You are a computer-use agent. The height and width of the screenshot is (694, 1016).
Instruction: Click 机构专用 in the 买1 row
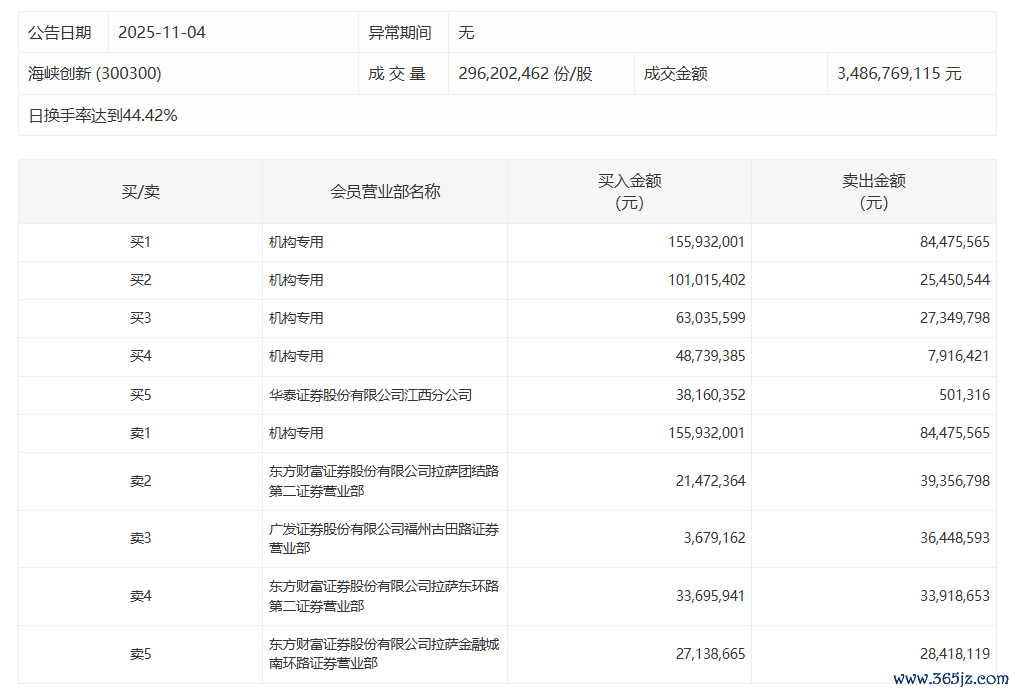296,242
